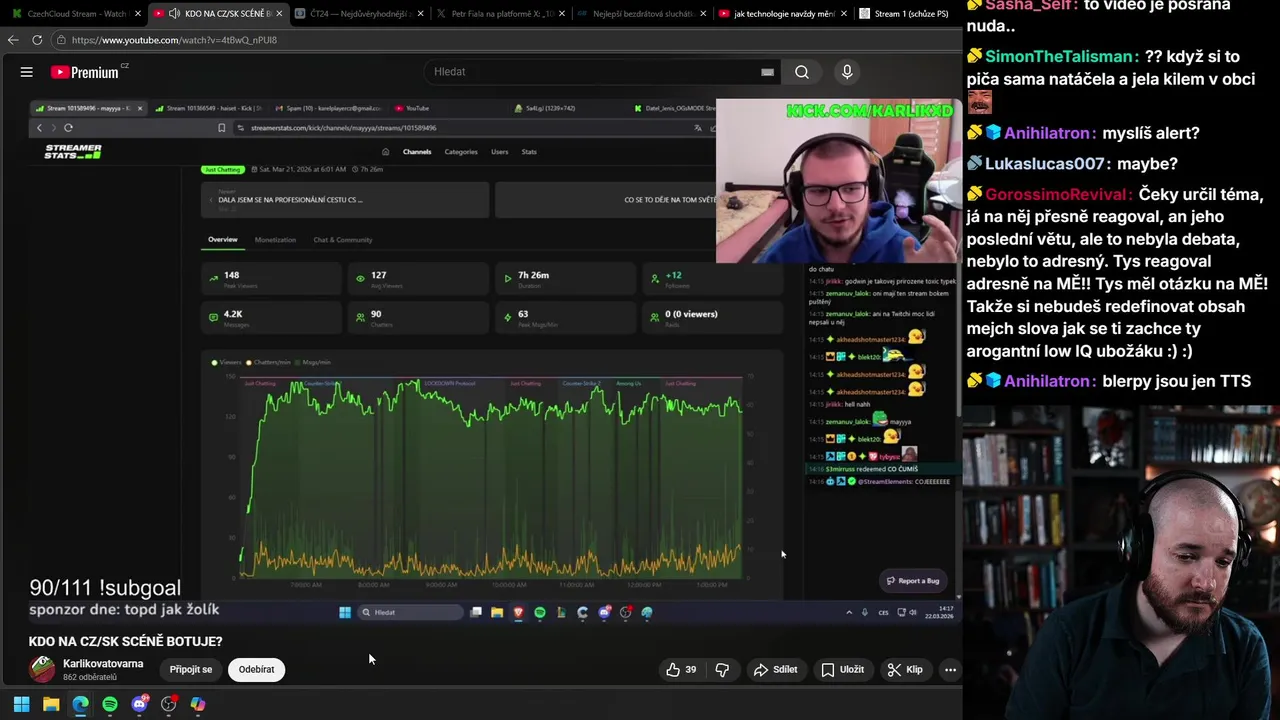Open Discord from the taskbar
This screenshot has height=720, width=1280.
[139, 704]
